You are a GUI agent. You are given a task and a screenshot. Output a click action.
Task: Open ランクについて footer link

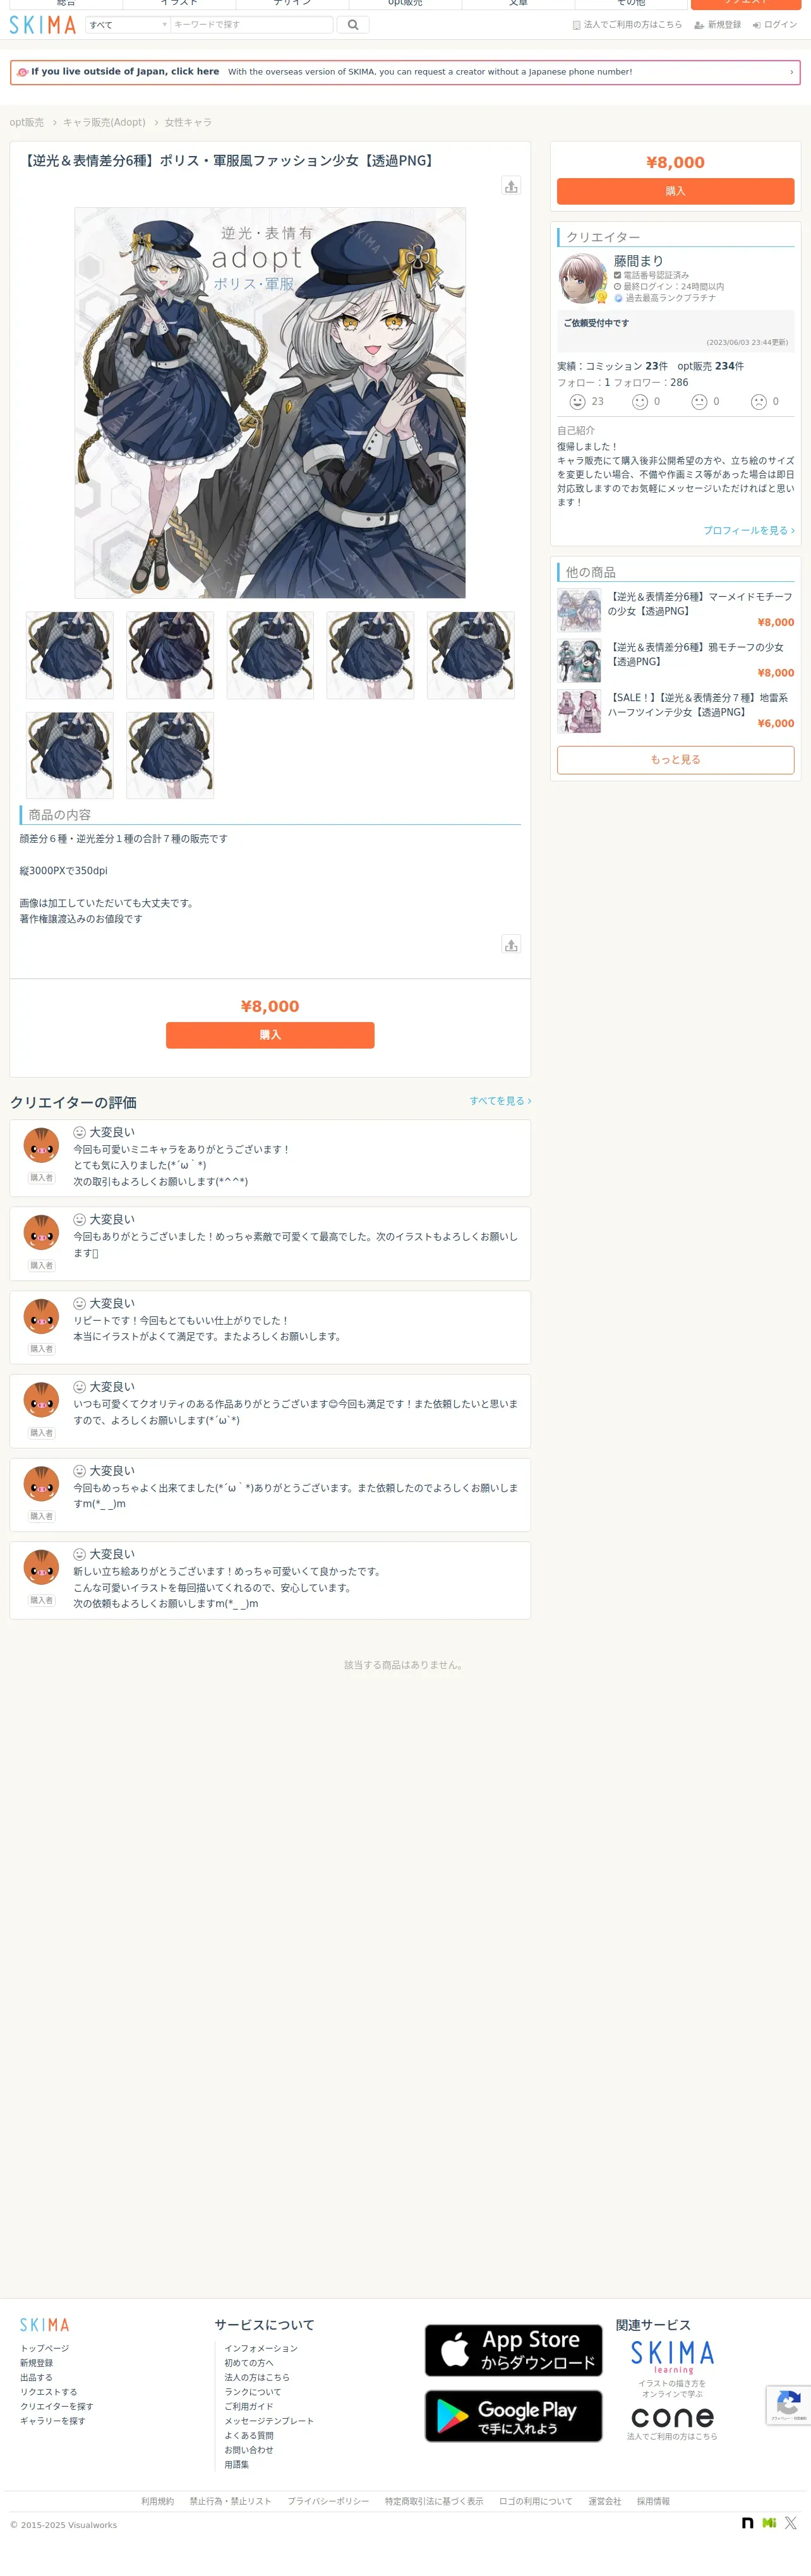[253, 2392]
